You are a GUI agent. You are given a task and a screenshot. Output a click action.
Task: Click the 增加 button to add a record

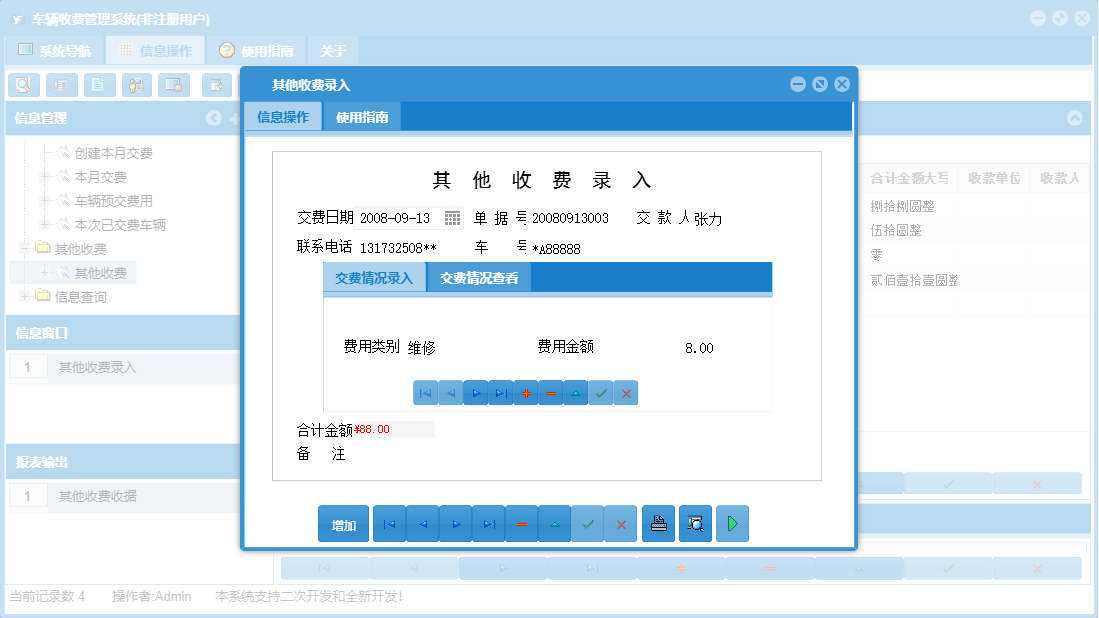(342, 523)
